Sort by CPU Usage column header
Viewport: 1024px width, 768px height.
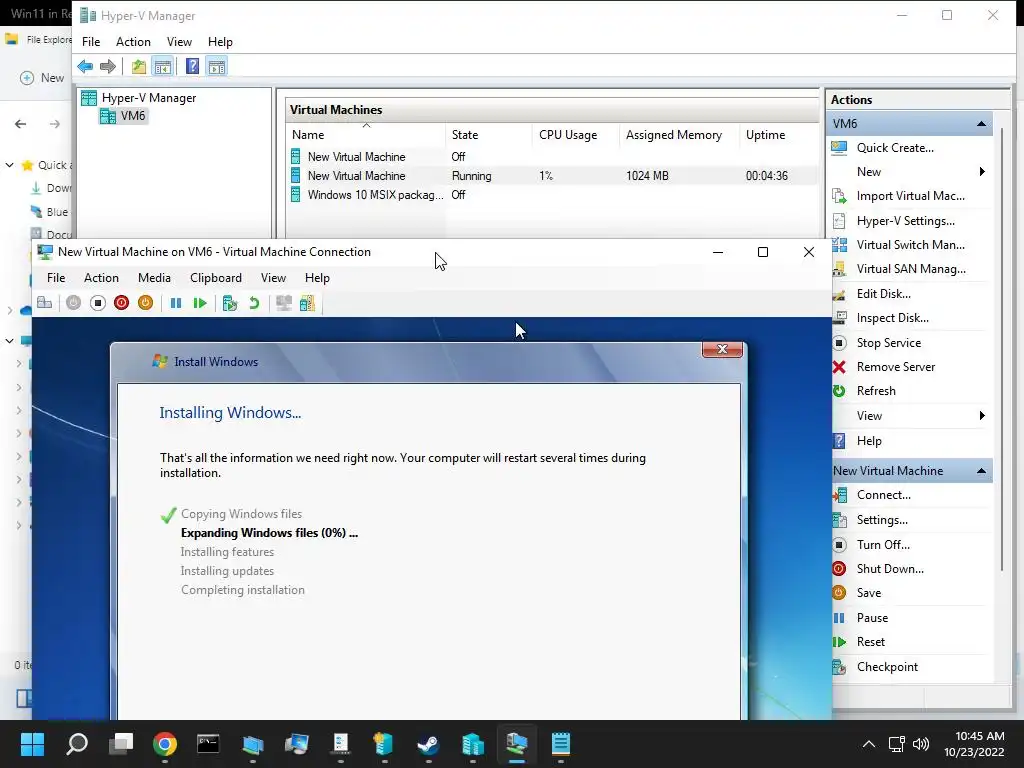click(x=575, y=135)
